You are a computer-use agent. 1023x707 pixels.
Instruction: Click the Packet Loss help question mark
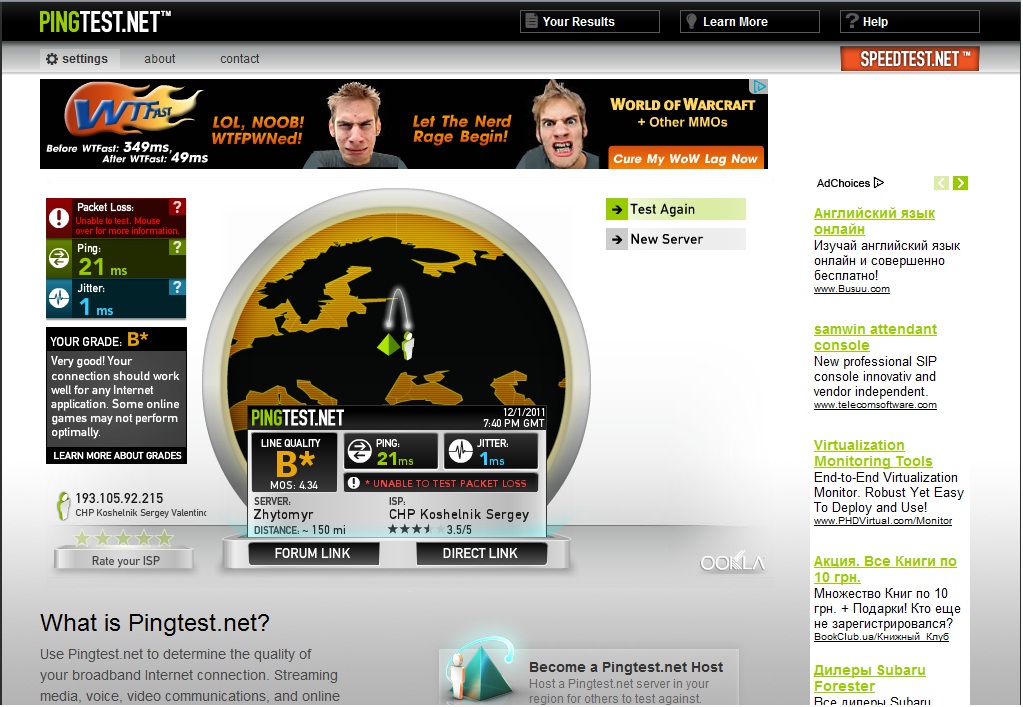[x=177, y=207]
